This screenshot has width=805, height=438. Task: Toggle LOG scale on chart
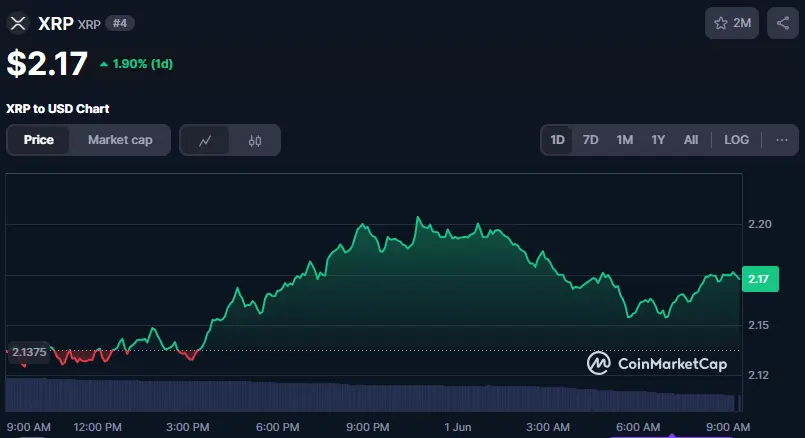[x=736, y=140]
